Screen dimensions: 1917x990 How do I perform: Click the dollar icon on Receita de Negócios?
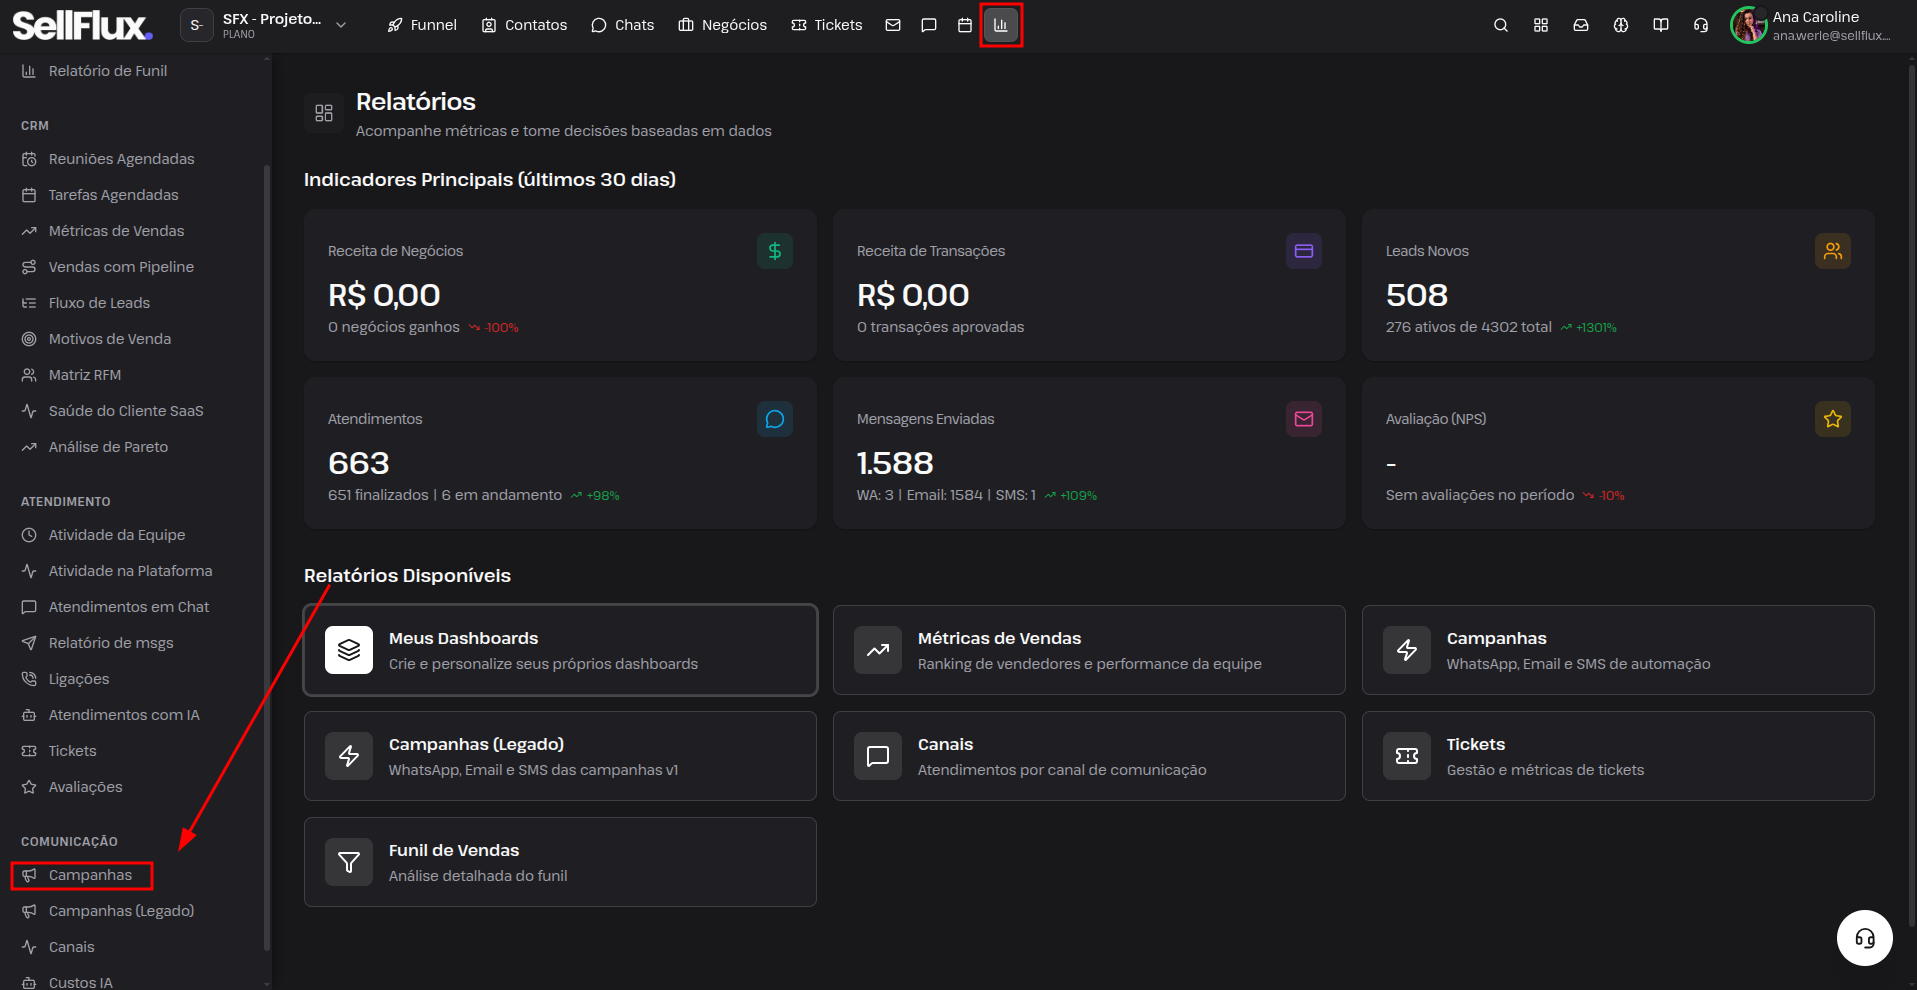click(775, 251)
